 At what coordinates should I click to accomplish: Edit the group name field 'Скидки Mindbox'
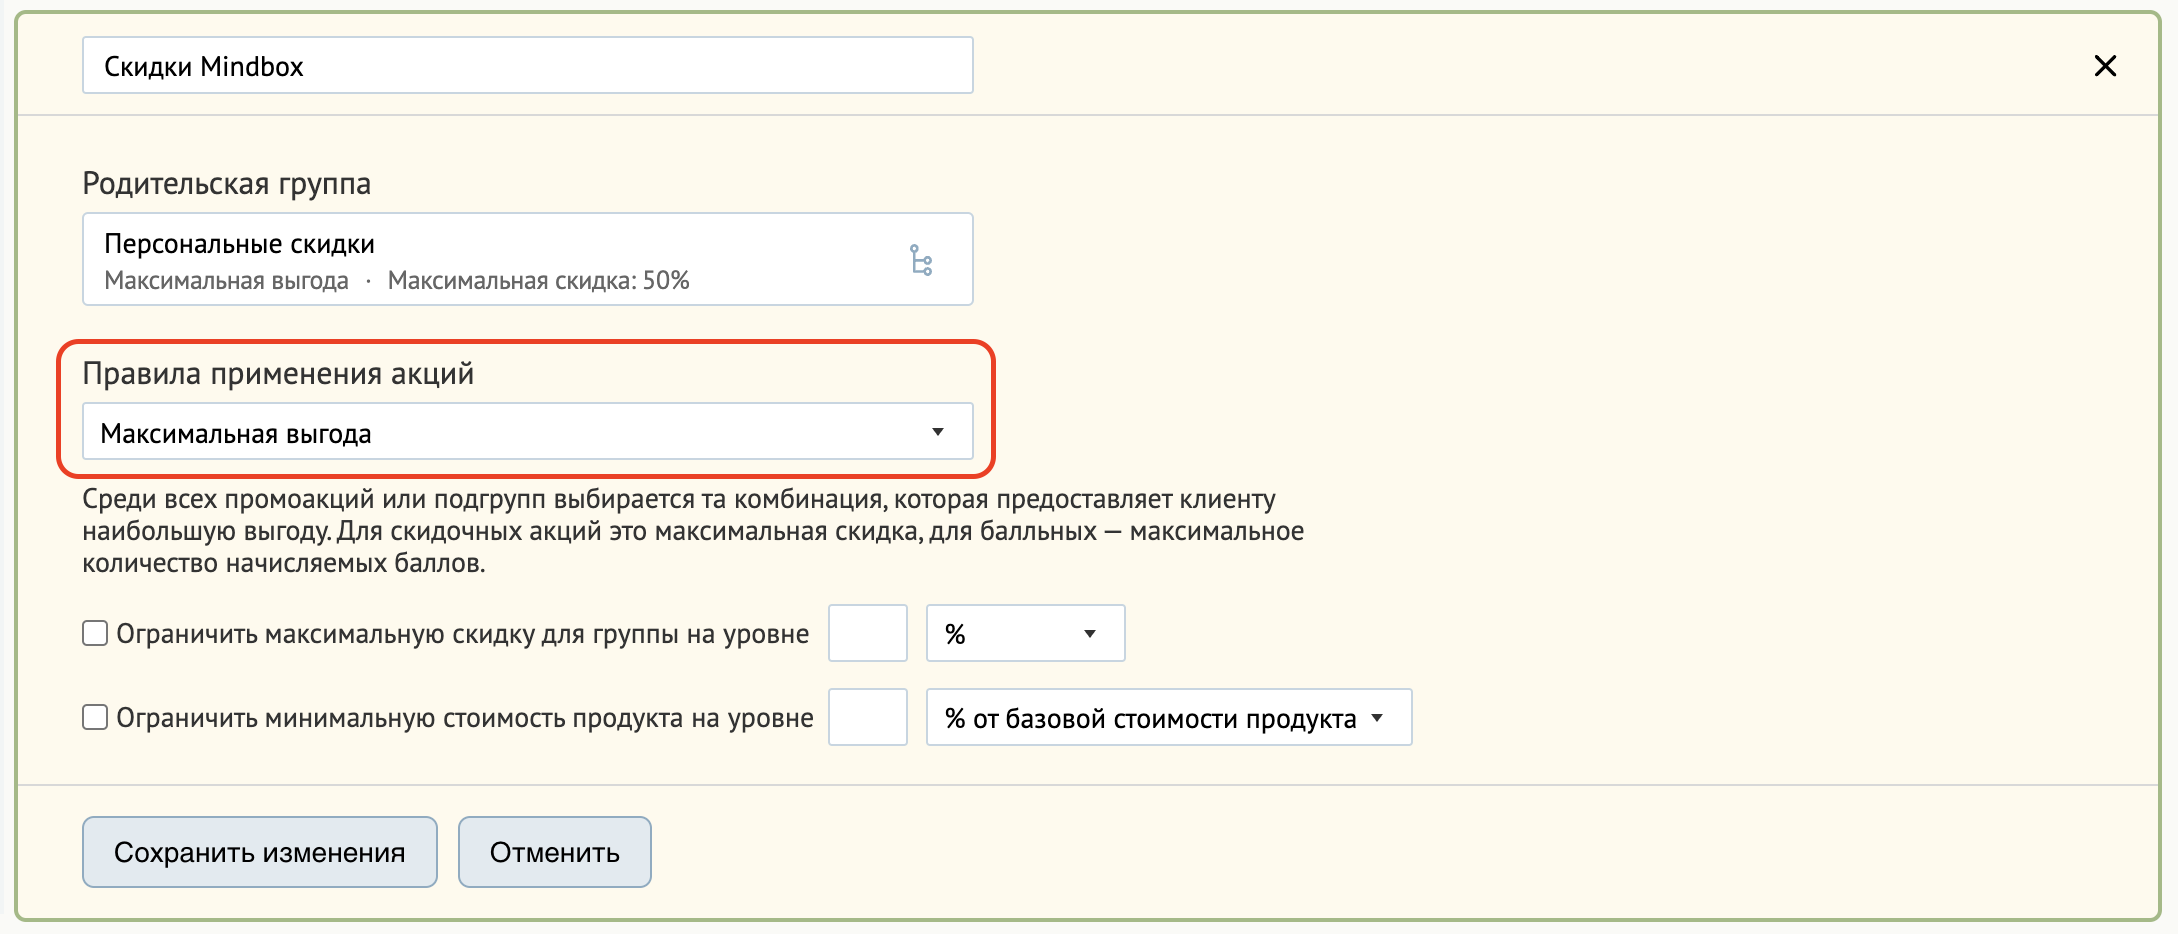pyautogui.click(x=528, y=66)
